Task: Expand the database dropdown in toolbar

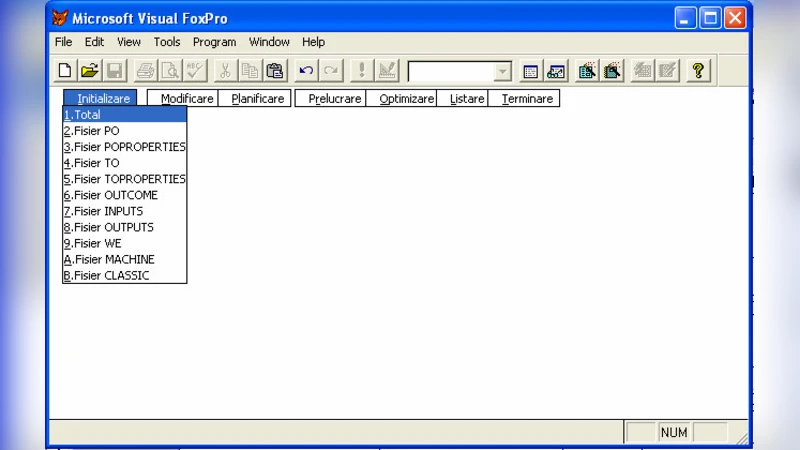Action: [502, 72]
